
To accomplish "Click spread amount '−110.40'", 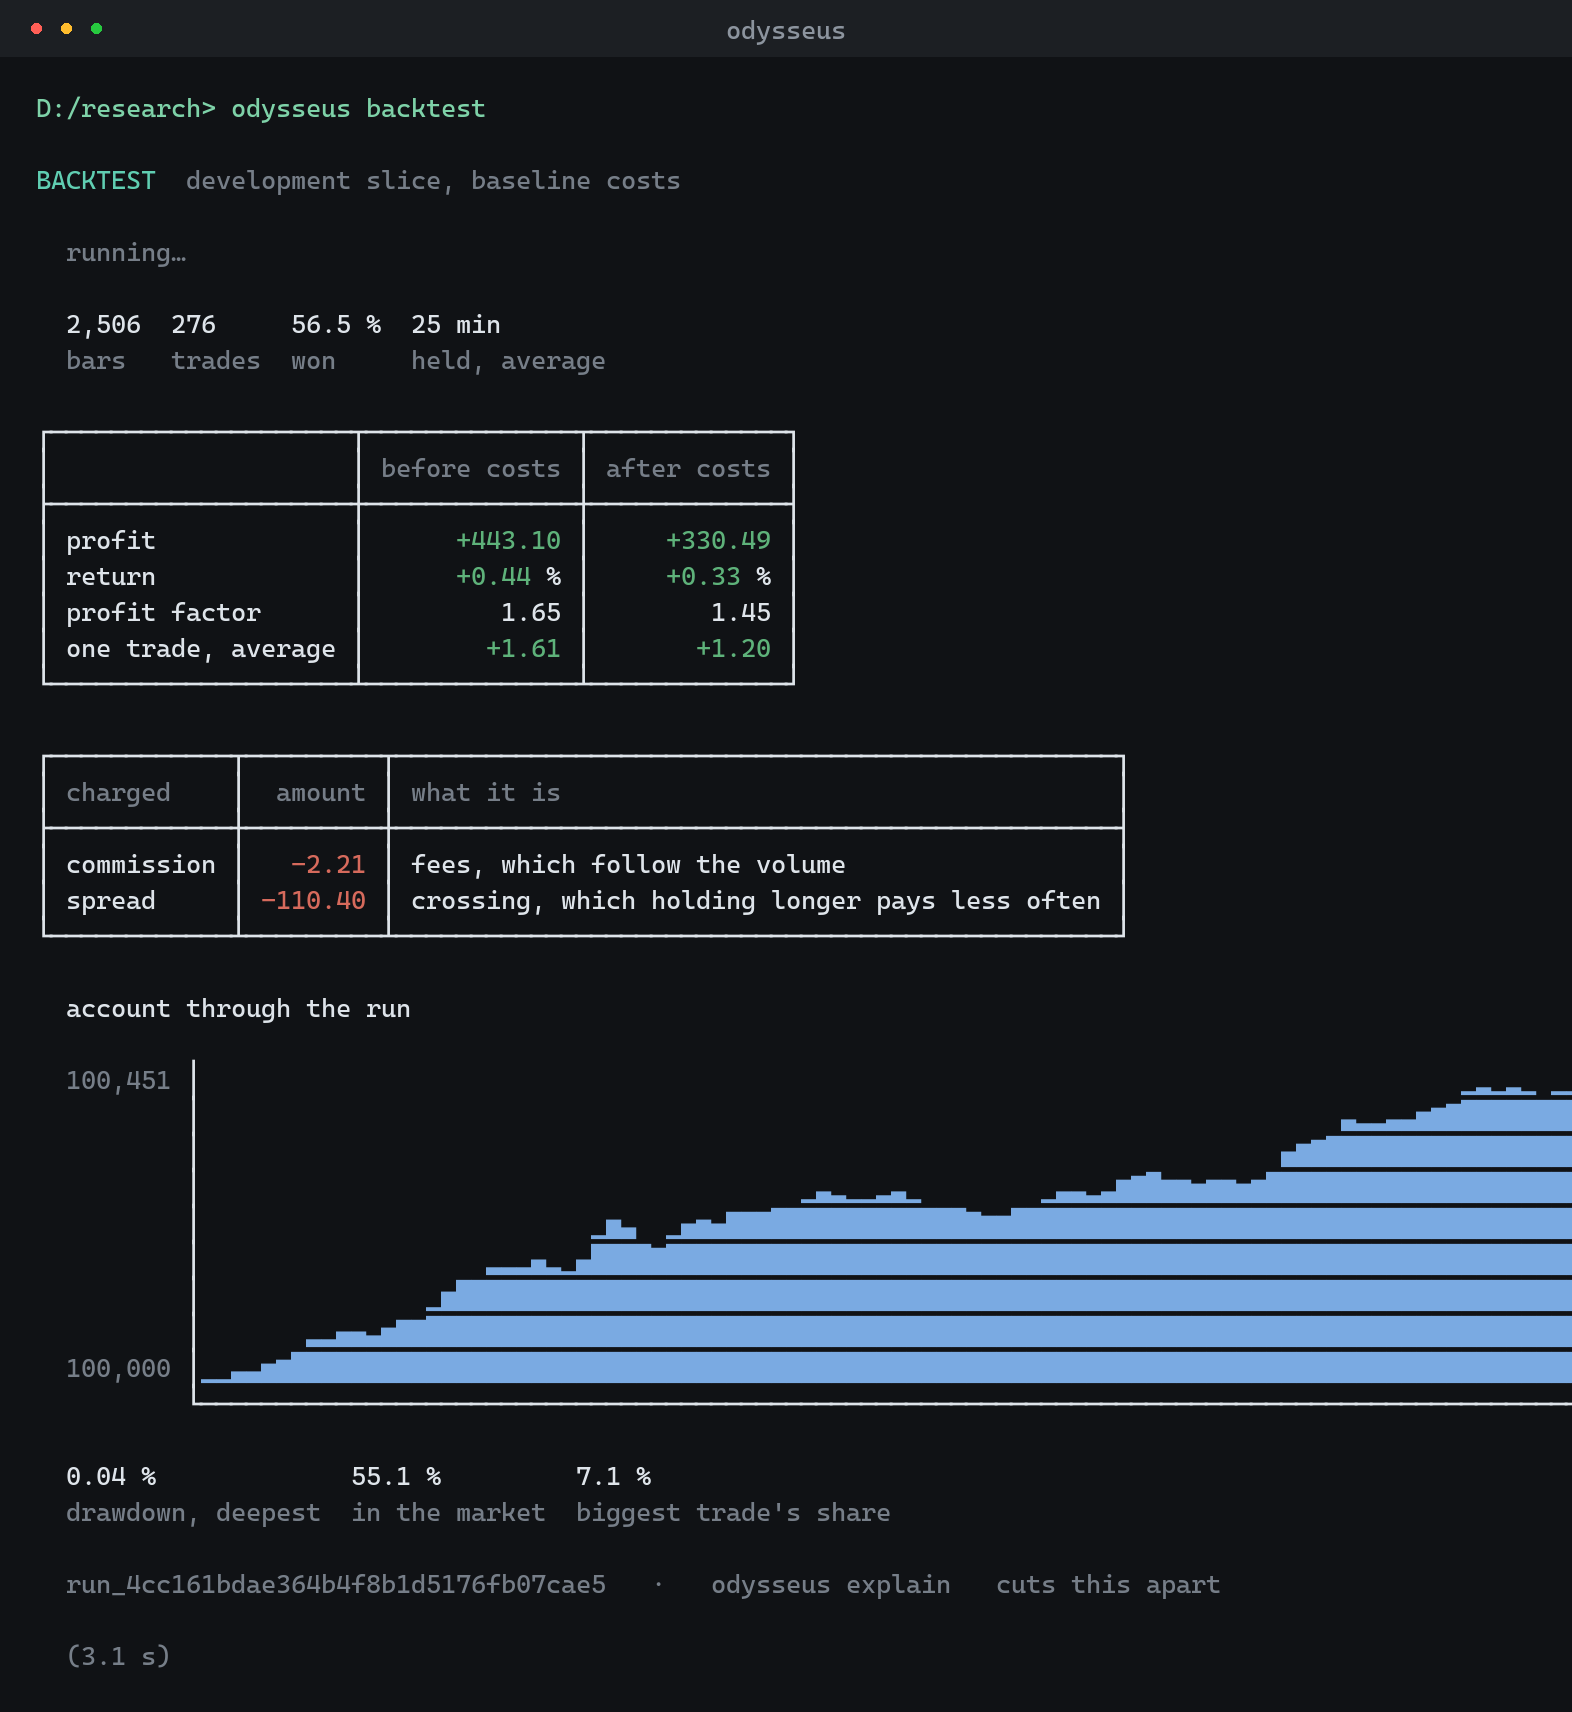I will [x=313, y=901].
